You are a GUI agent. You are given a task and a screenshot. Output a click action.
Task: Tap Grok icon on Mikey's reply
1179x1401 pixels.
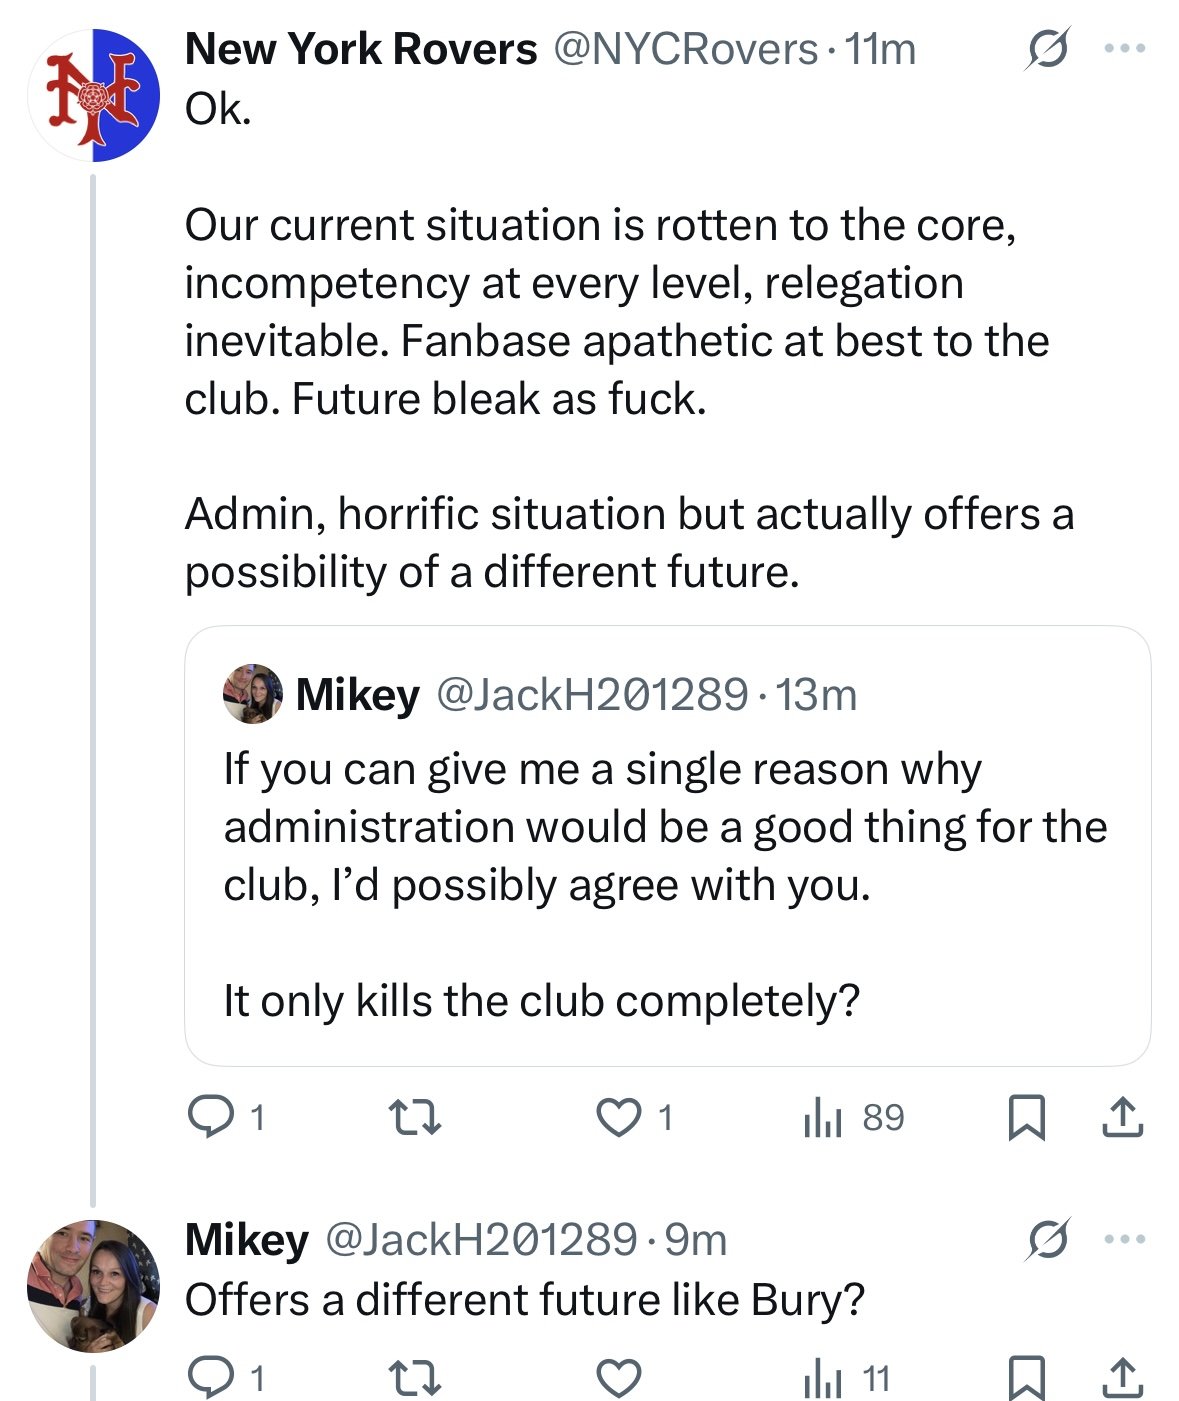pyautogui.click(x=1046, y=1240)
